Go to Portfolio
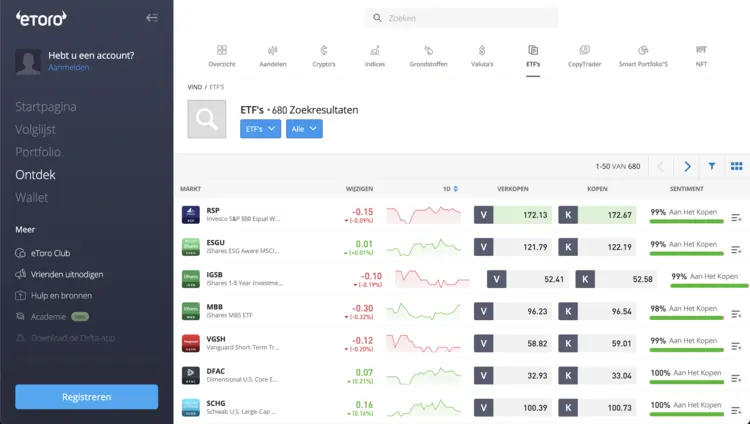This screenshot has height=424, width=750. (x=38, y=152)
